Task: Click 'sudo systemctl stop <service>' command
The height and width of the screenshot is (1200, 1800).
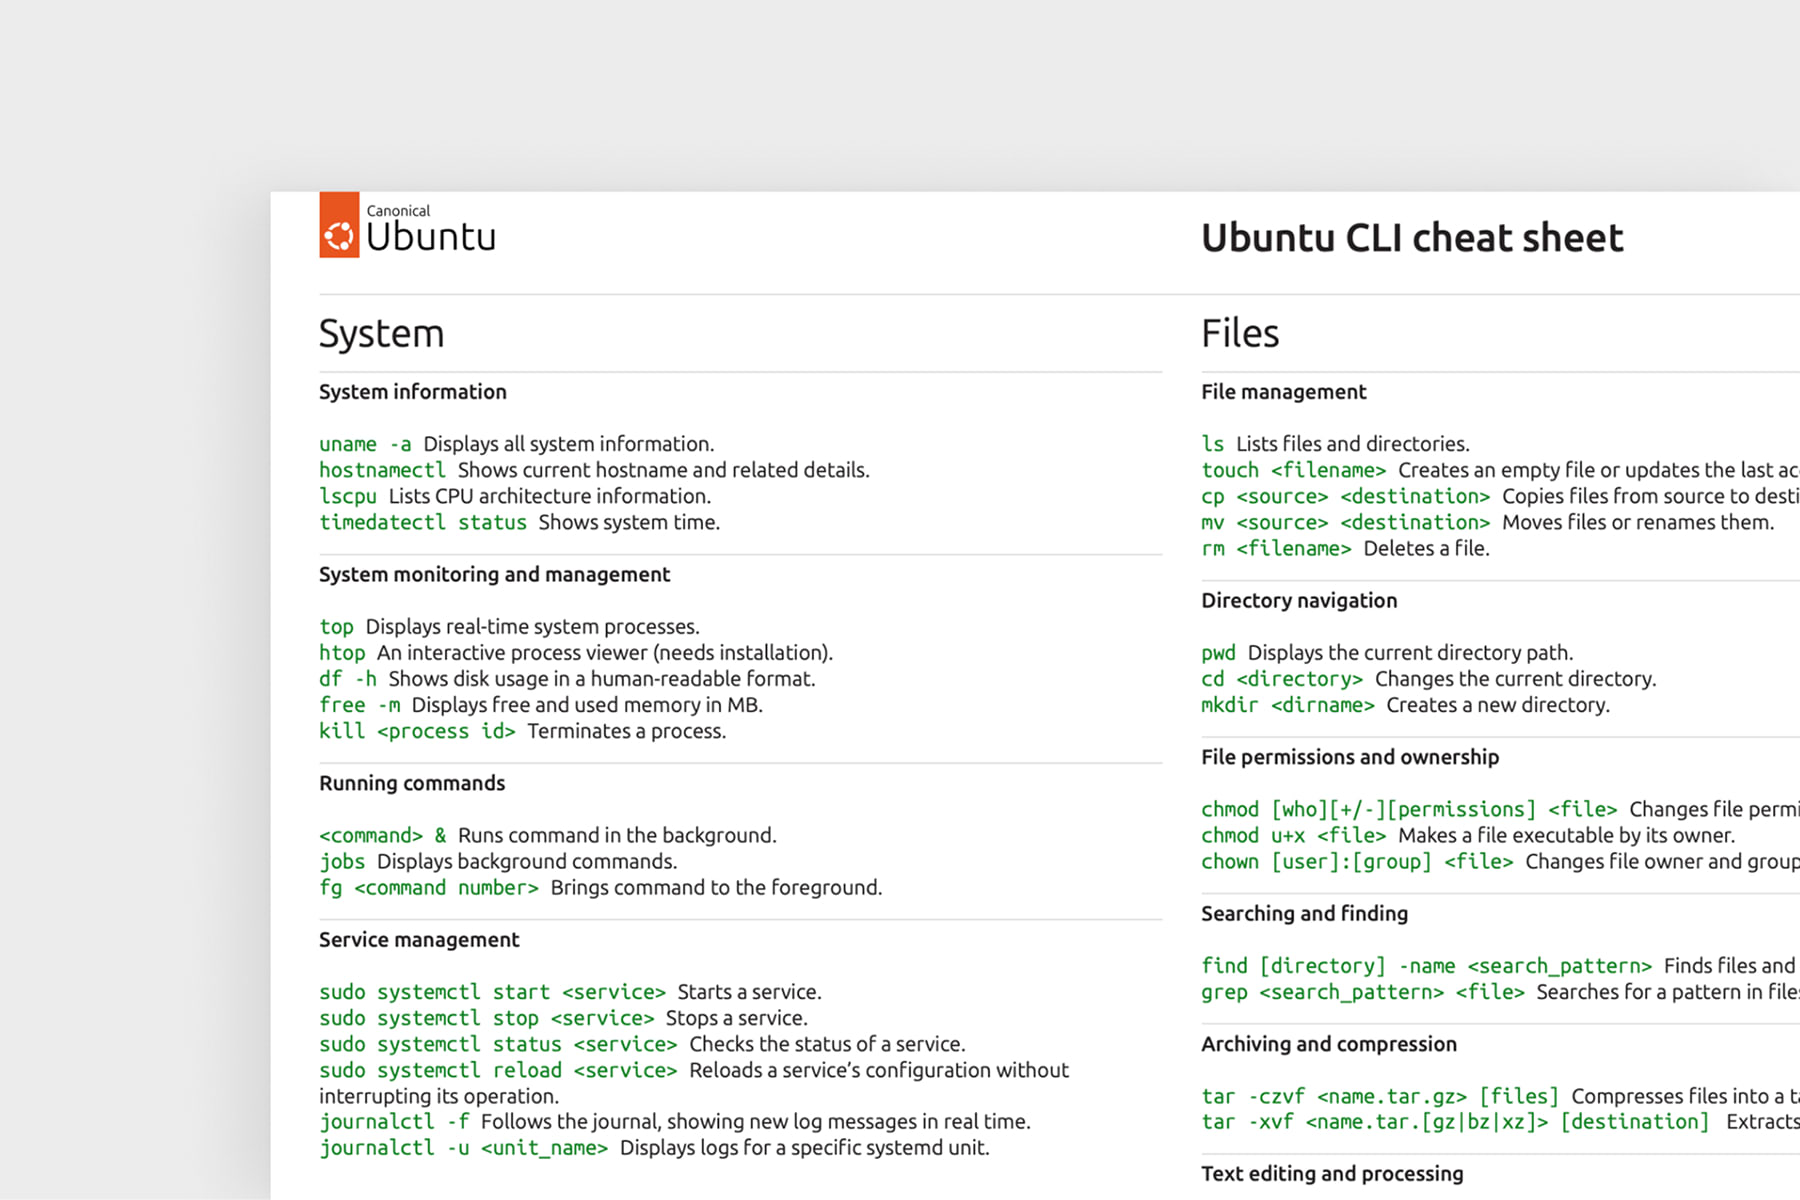Action: (x=487, y=1018)
